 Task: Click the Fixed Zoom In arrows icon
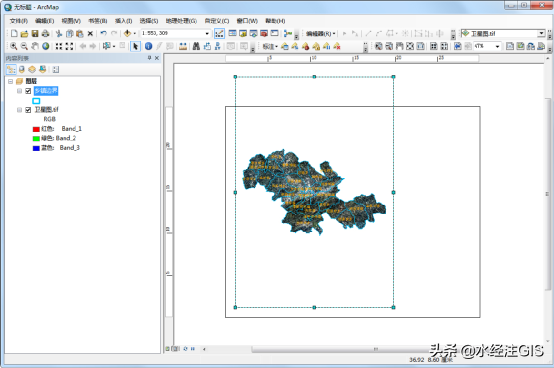click(59, 46)
